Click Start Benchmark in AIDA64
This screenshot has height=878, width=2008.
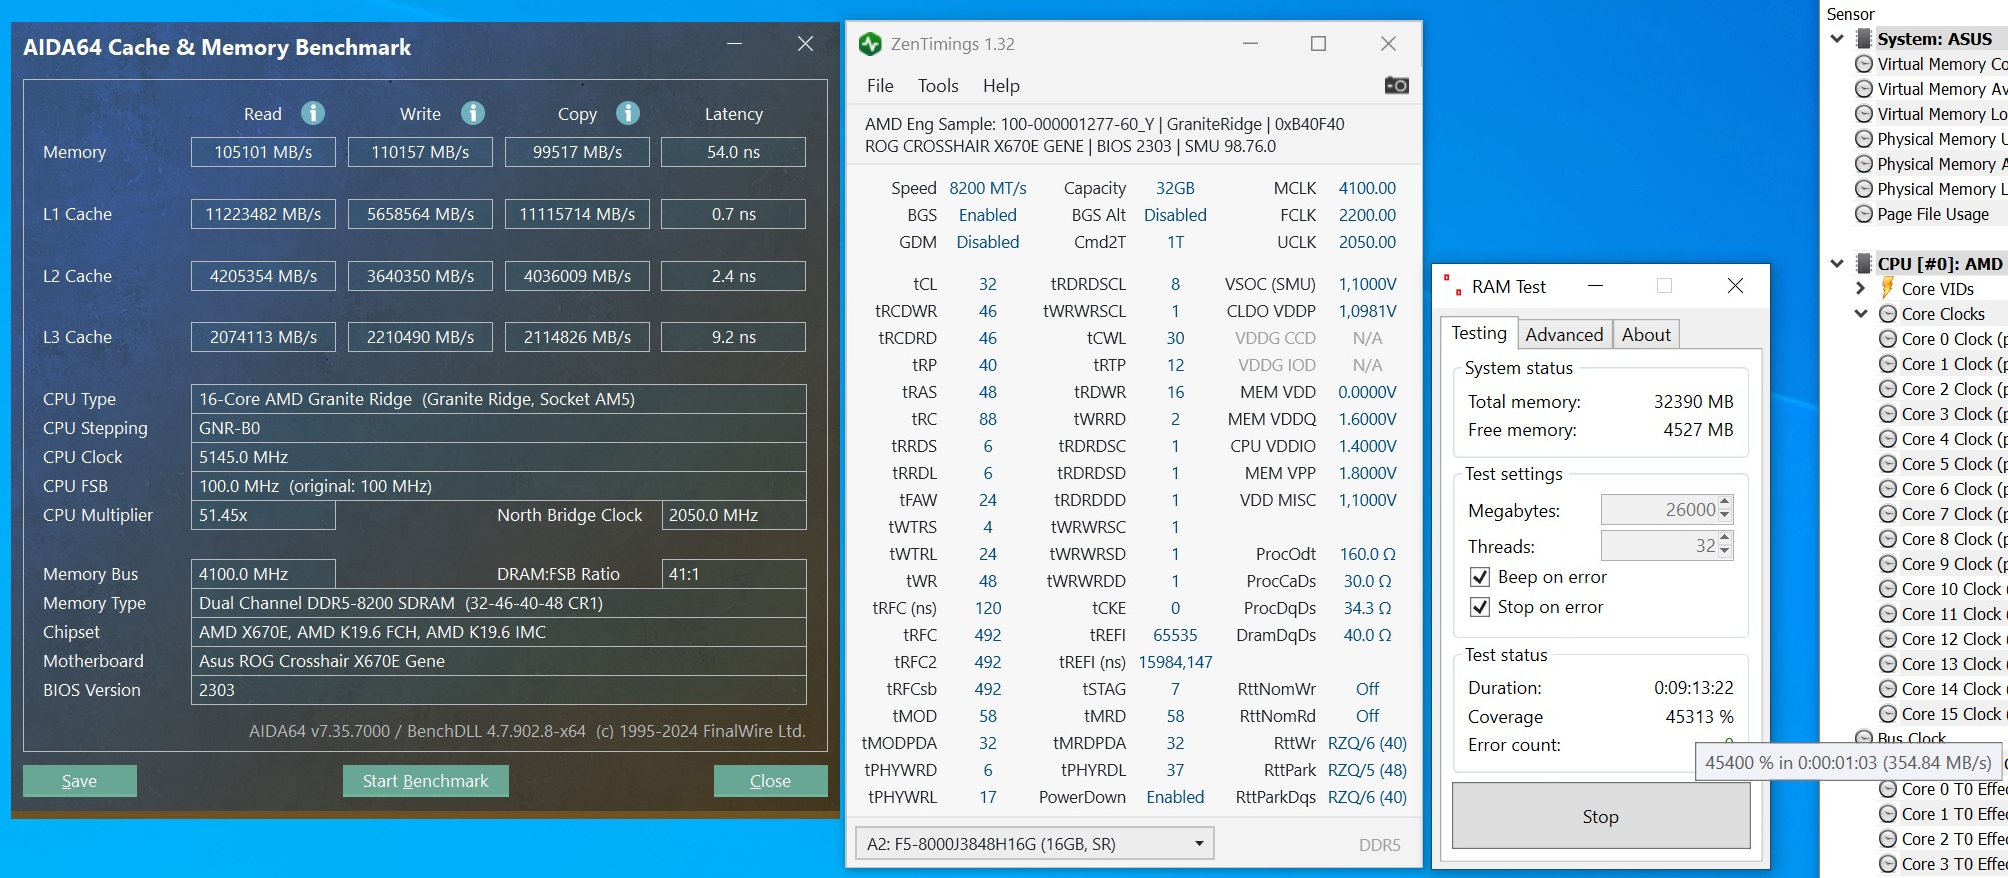(x=426, y=781)
